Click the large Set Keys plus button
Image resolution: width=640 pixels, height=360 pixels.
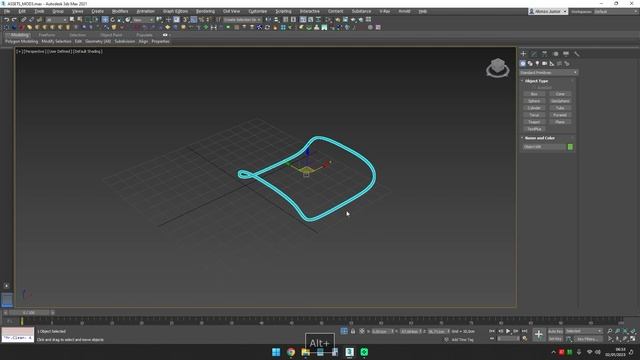point(538,335)
